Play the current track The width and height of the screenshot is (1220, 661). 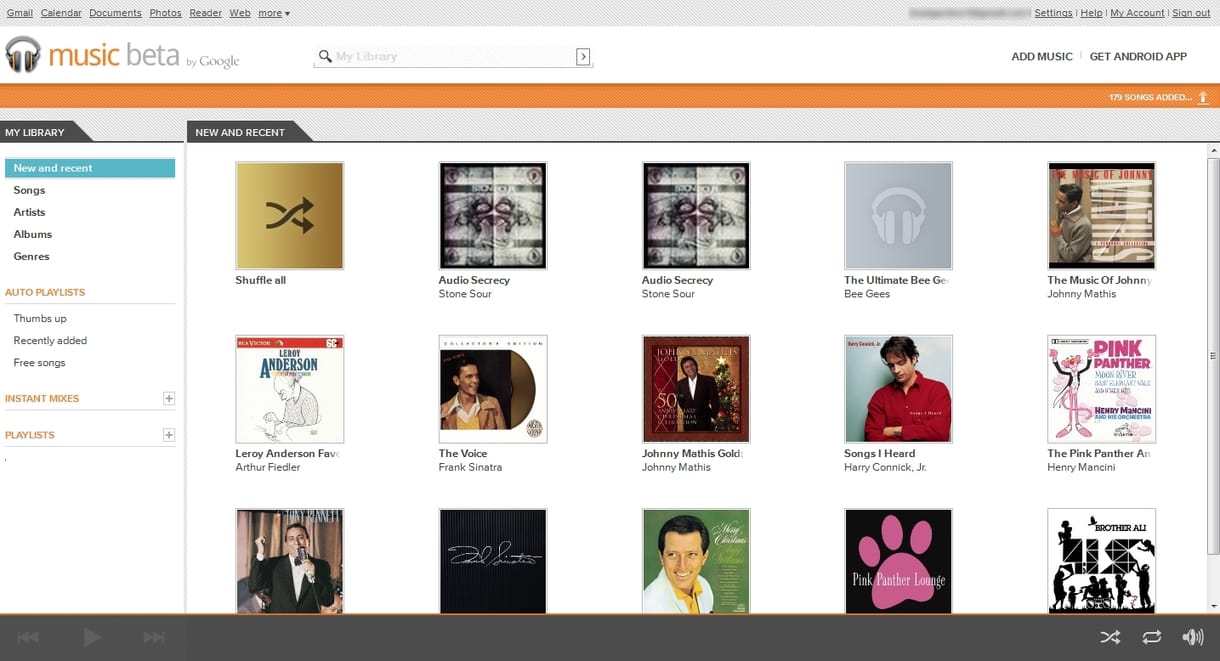tap(92, 637)
